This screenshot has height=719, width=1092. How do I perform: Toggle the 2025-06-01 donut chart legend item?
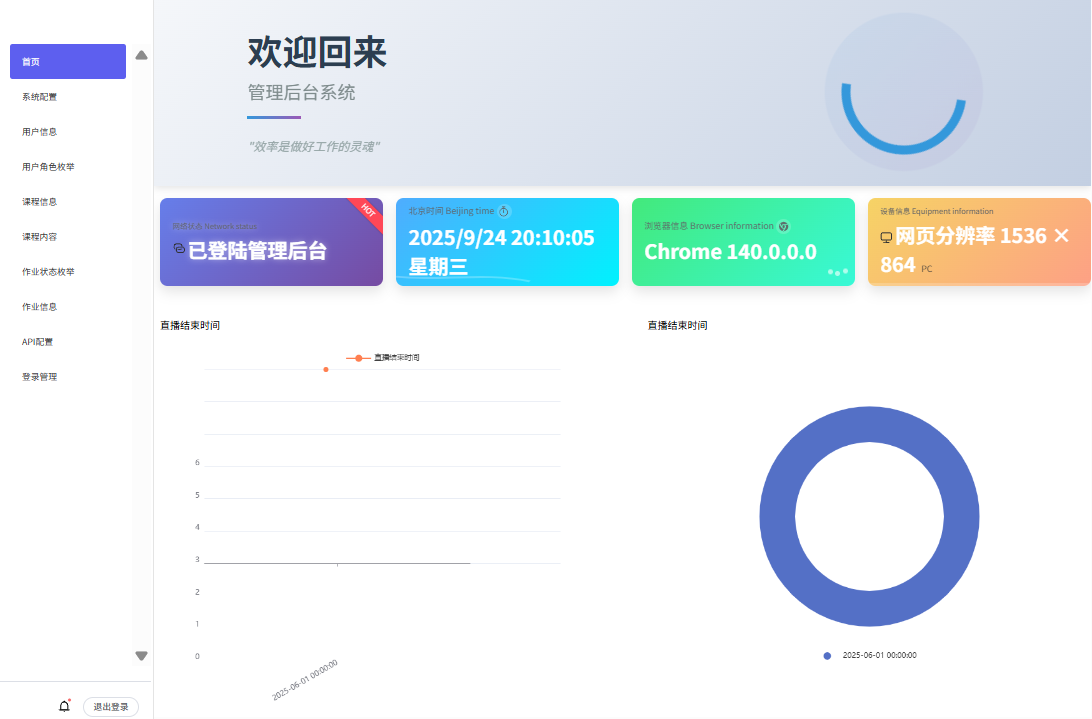click(870, 655)
